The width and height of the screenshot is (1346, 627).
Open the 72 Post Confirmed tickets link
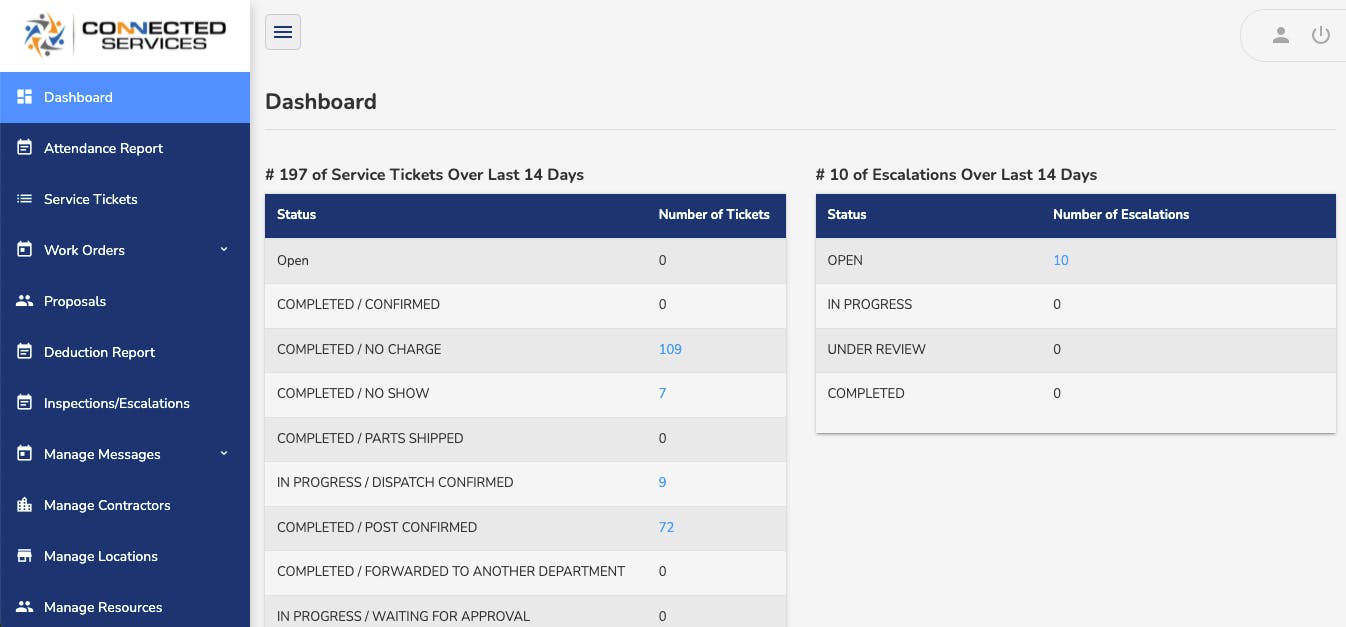point(666,527)
